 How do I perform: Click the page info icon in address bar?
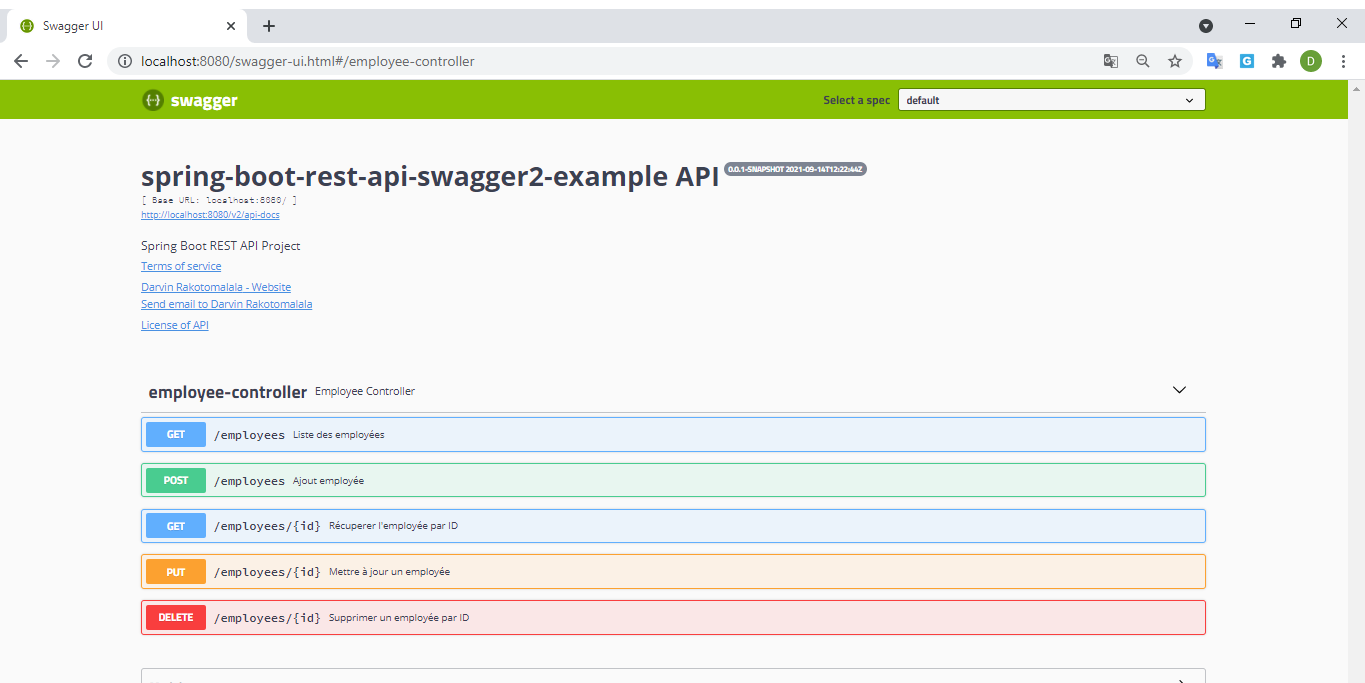click(124, 61)
